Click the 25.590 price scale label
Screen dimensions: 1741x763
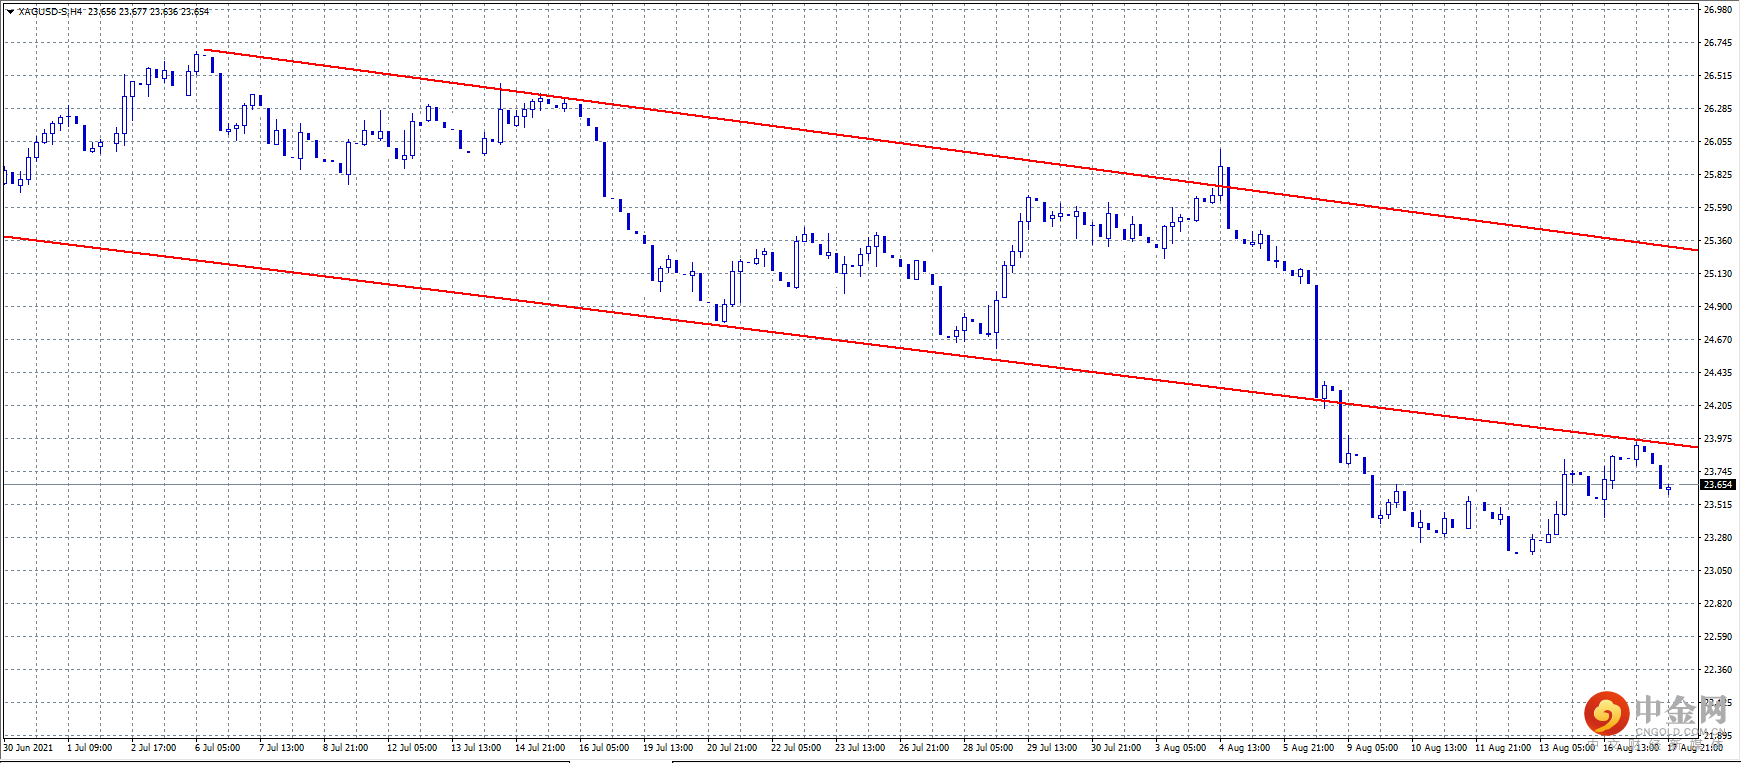[1718, 208]
